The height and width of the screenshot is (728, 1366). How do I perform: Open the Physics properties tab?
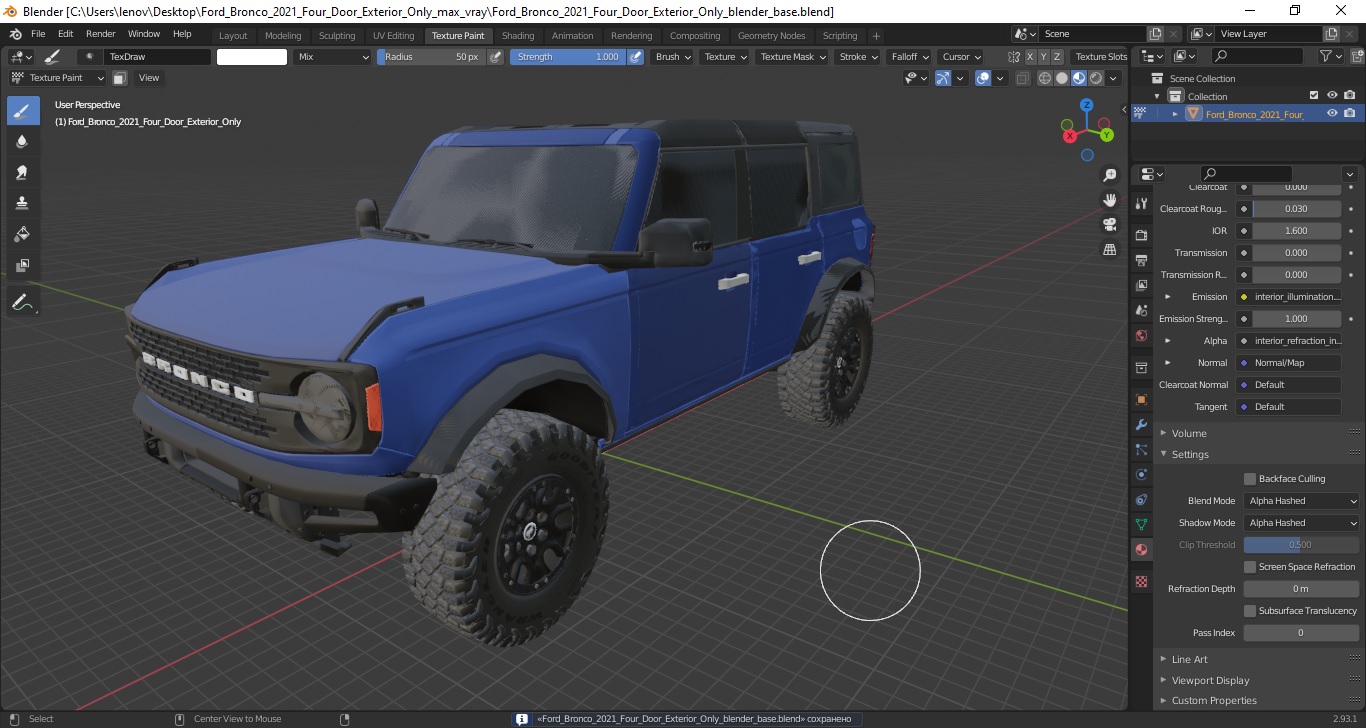(x=1141, y=474)
